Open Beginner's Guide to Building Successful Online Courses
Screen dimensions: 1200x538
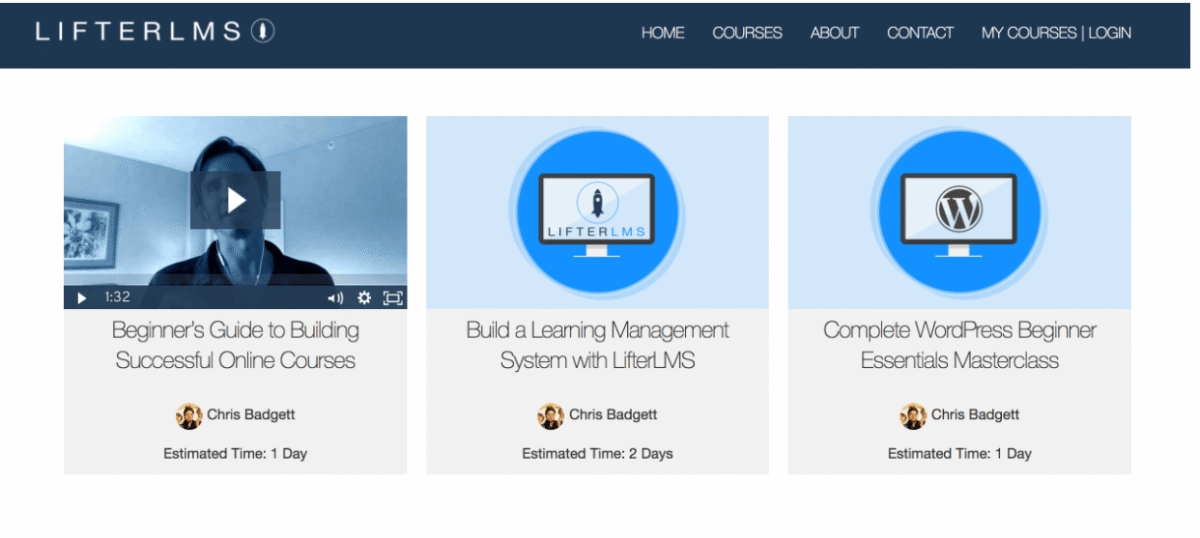click(235, 345)
